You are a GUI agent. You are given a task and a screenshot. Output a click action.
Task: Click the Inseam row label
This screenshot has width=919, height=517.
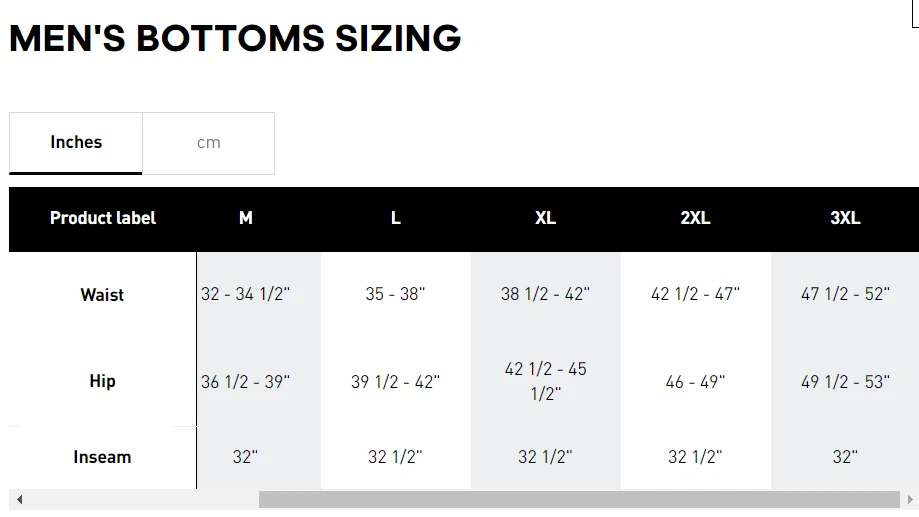point(102,457)
